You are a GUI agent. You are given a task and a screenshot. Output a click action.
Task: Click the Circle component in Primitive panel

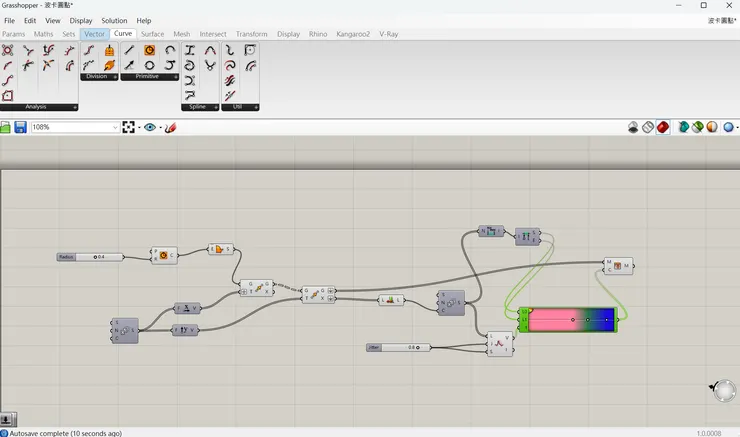150,50
